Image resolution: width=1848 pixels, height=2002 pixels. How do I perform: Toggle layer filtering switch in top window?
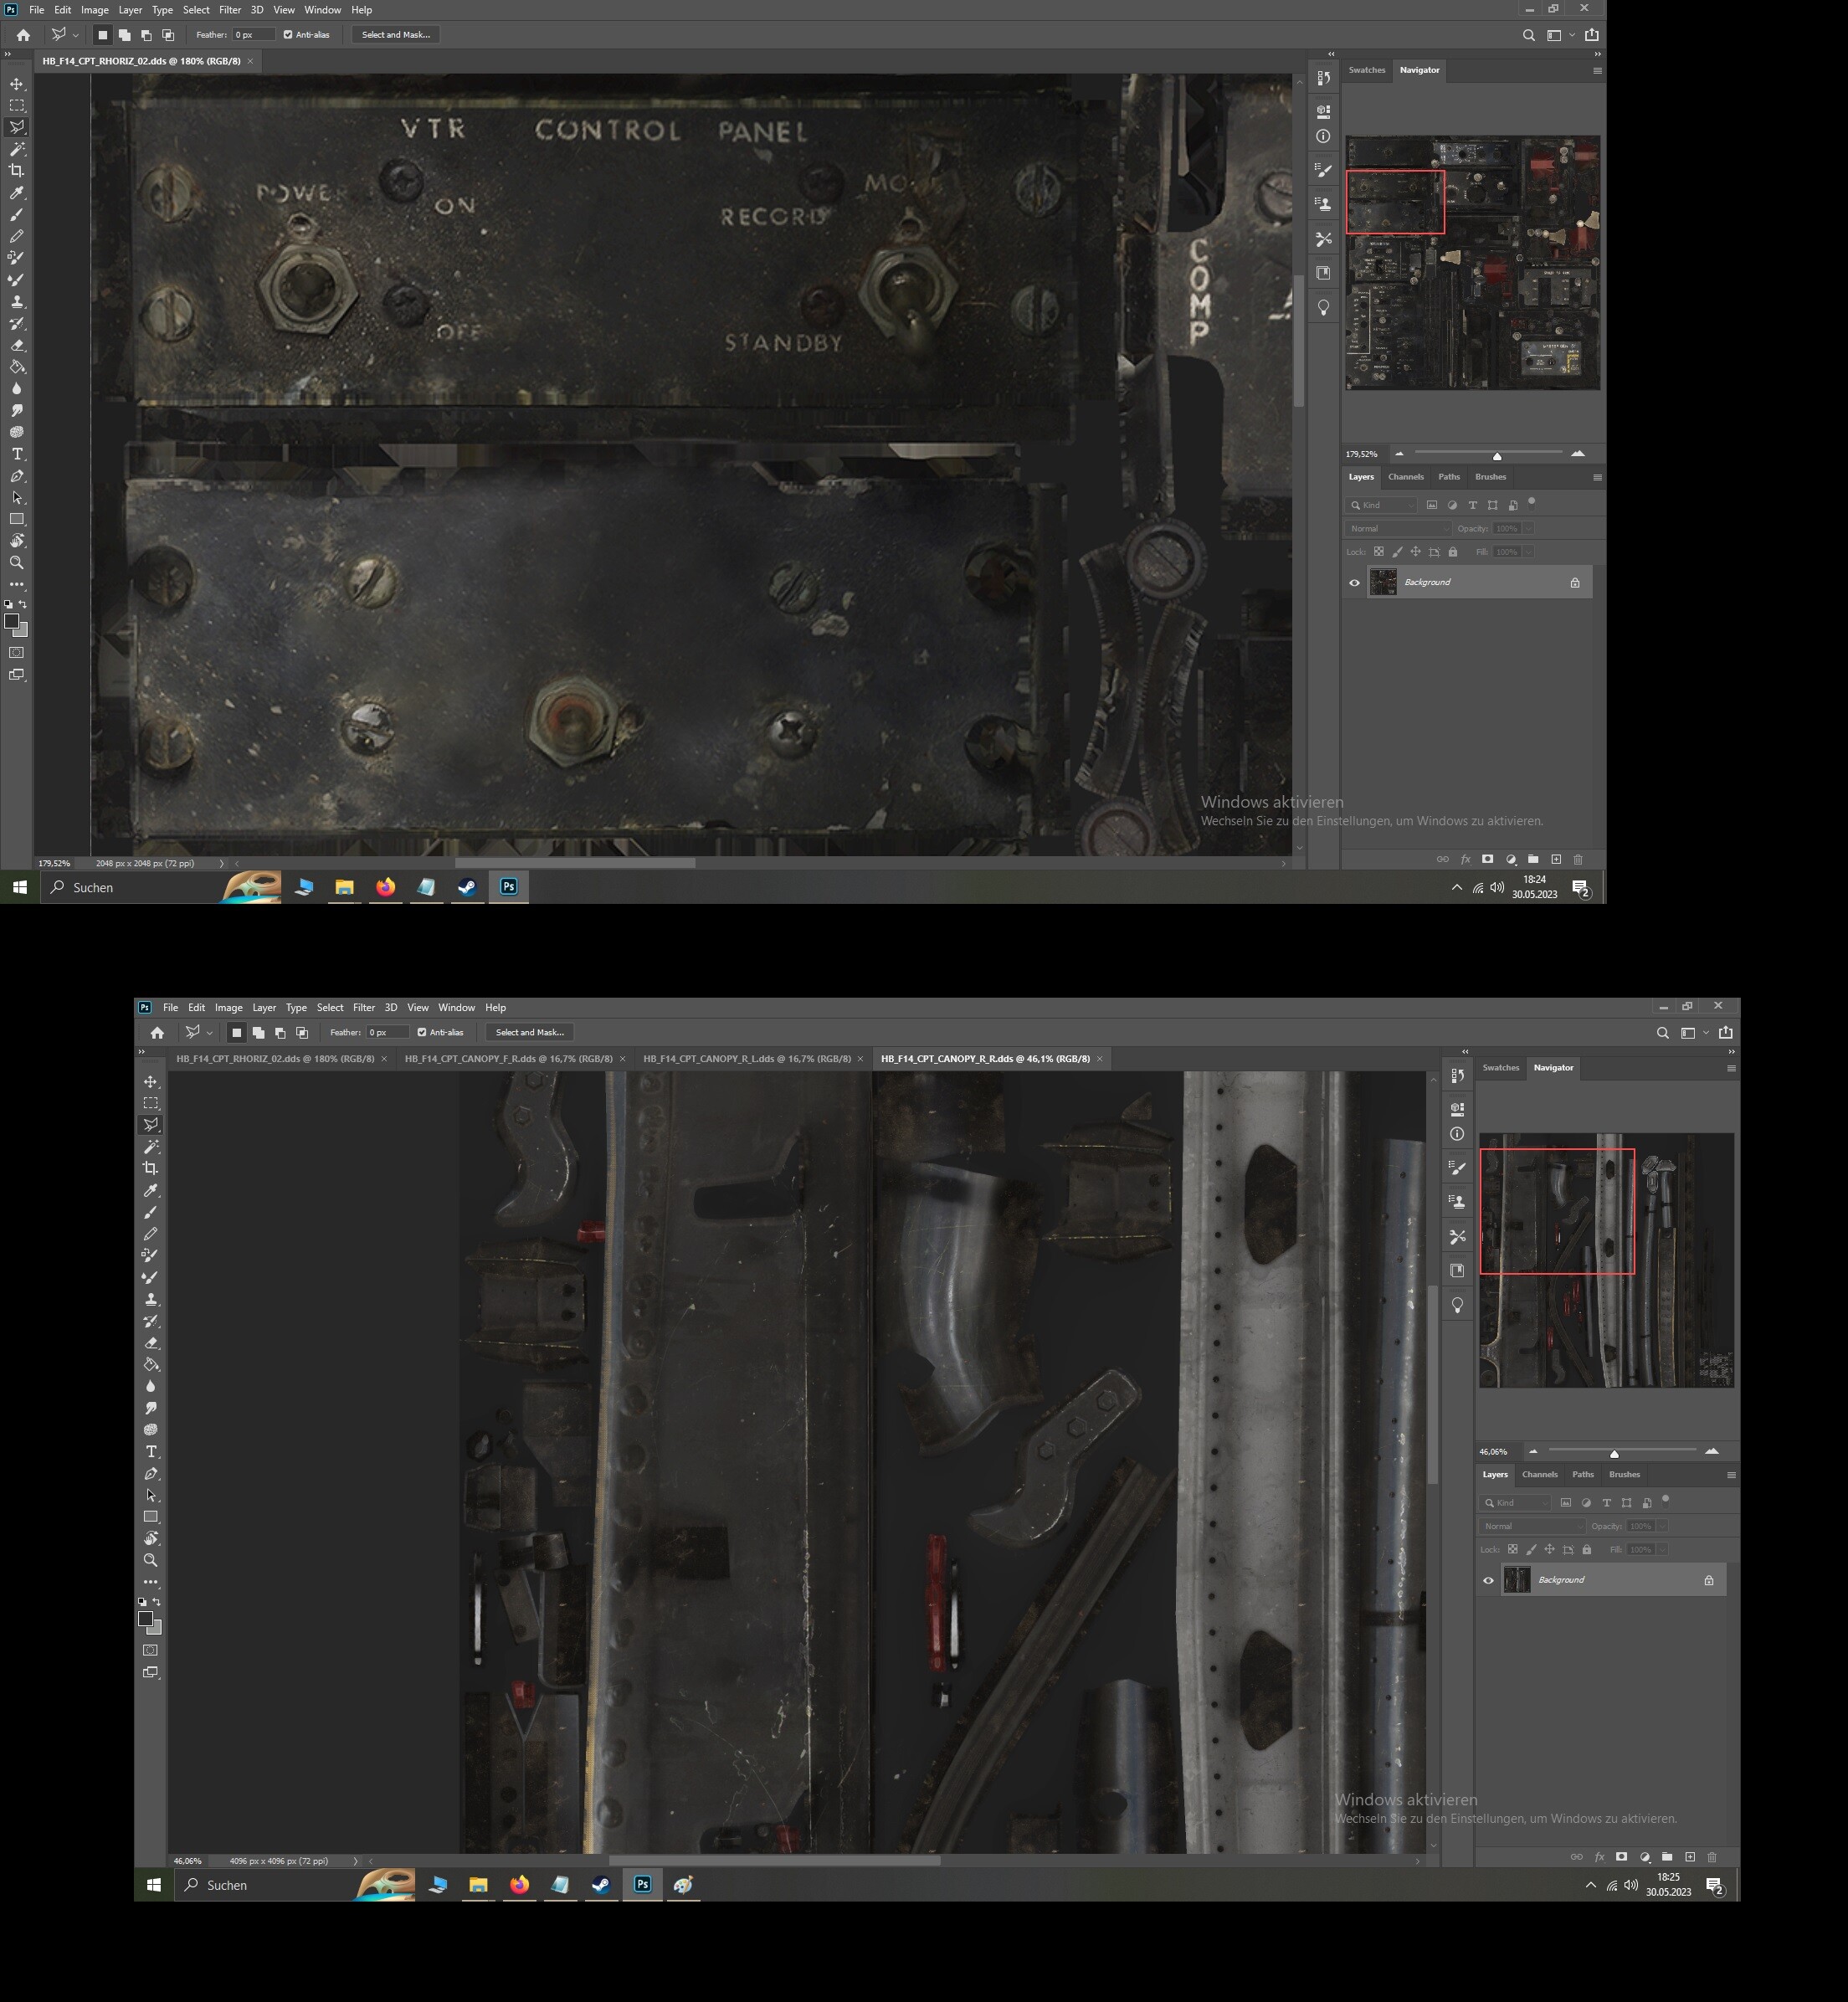pos(1531,503)
